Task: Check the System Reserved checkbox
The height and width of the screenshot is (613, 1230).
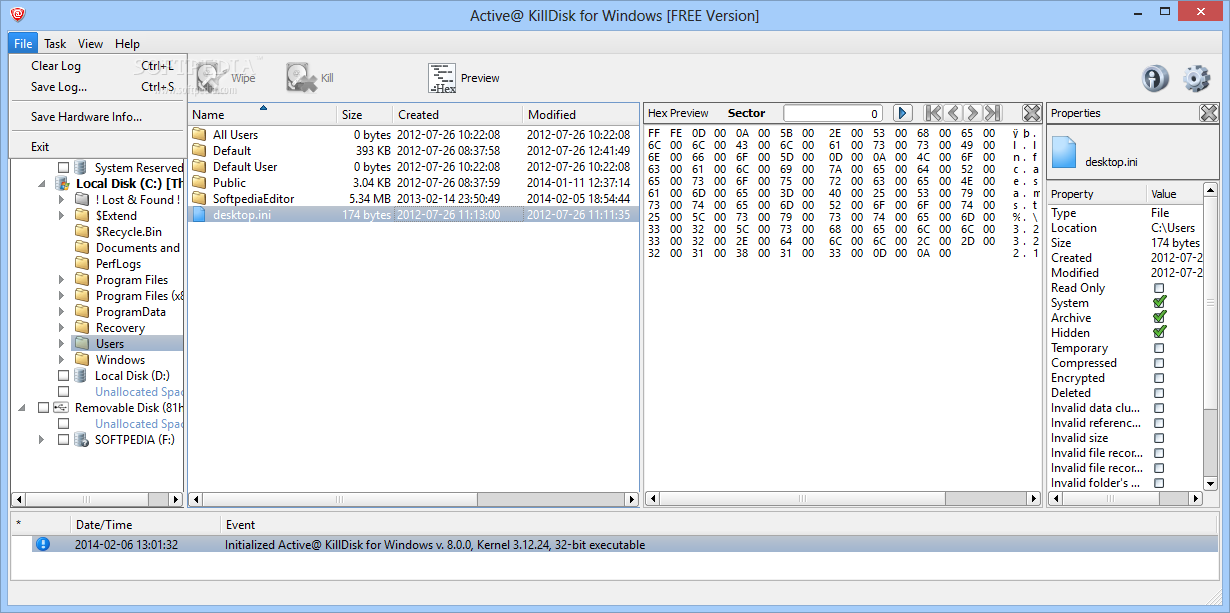Action: tap(63, 167)
